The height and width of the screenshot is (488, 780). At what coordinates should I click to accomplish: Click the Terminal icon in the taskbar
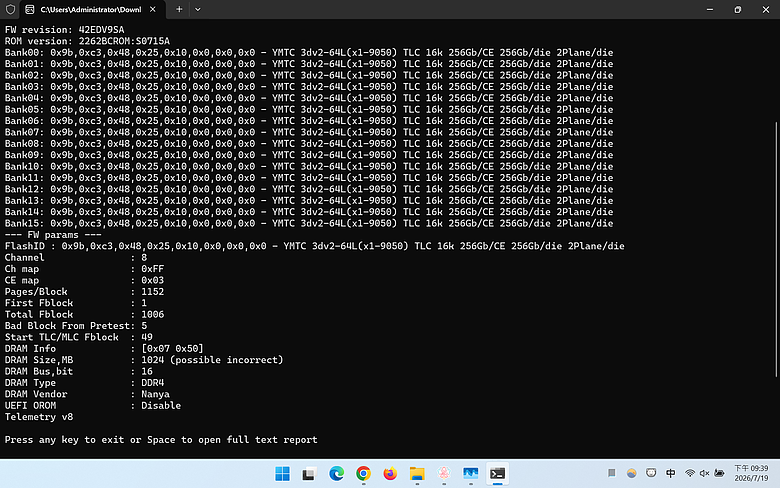(497, 474)
